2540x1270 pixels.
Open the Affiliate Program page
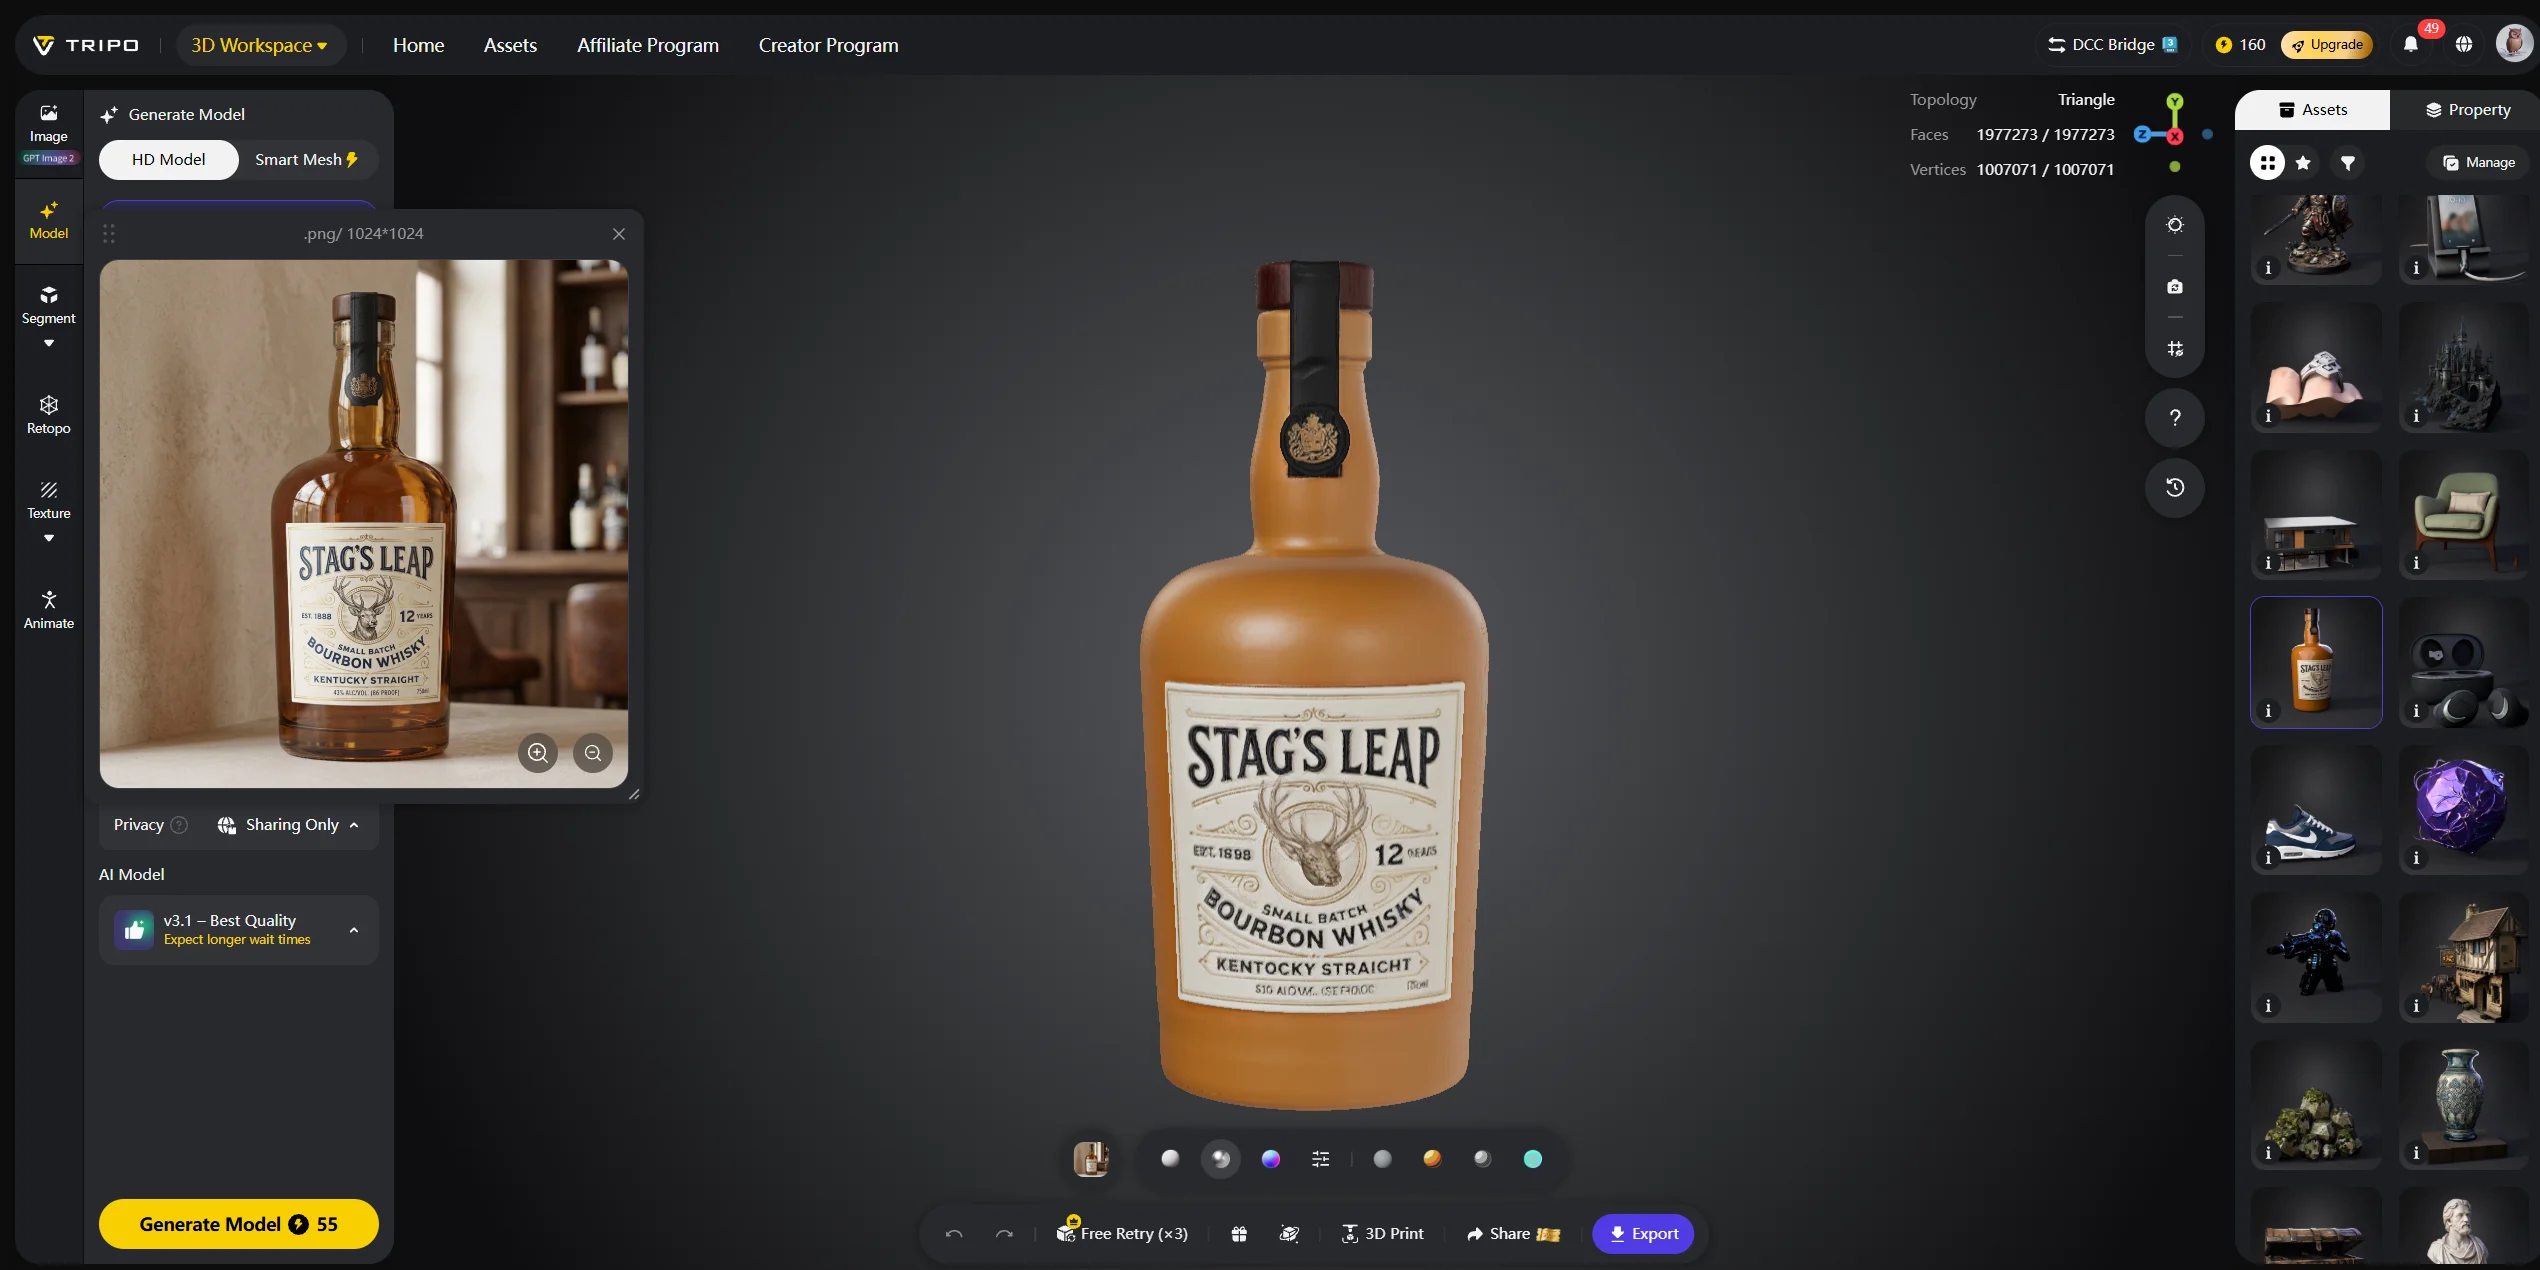tap(648, 45)
